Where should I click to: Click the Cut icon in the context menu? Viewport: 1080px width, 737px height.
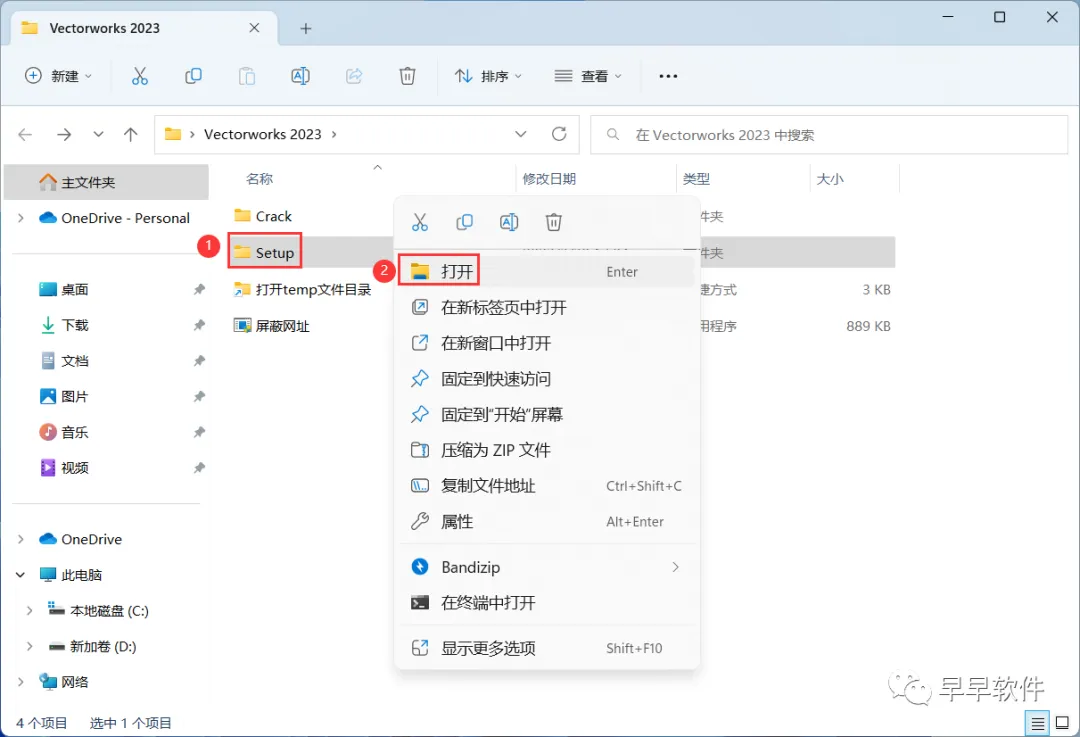(419, 222)
